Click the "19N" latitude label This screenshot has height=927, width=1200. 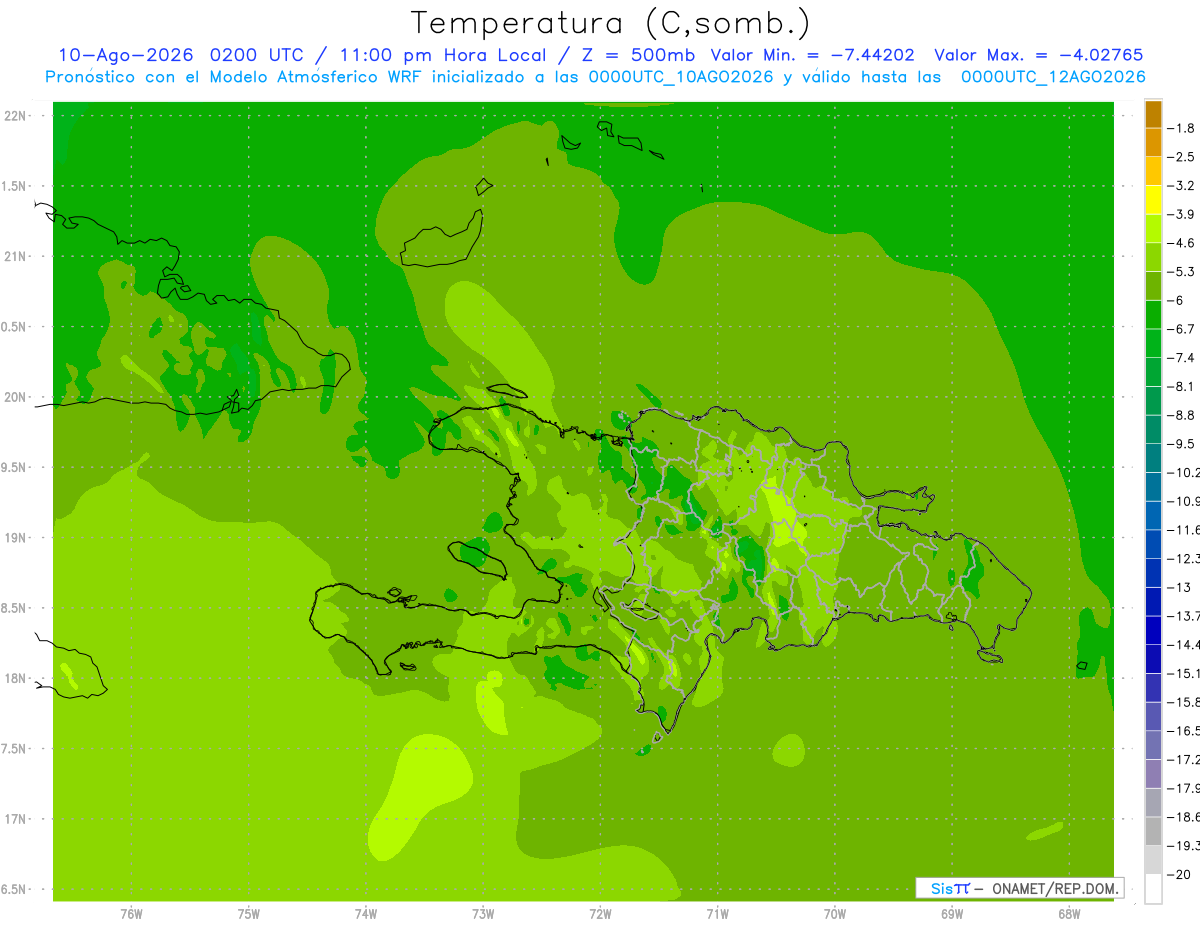click(x=15, y=538)
